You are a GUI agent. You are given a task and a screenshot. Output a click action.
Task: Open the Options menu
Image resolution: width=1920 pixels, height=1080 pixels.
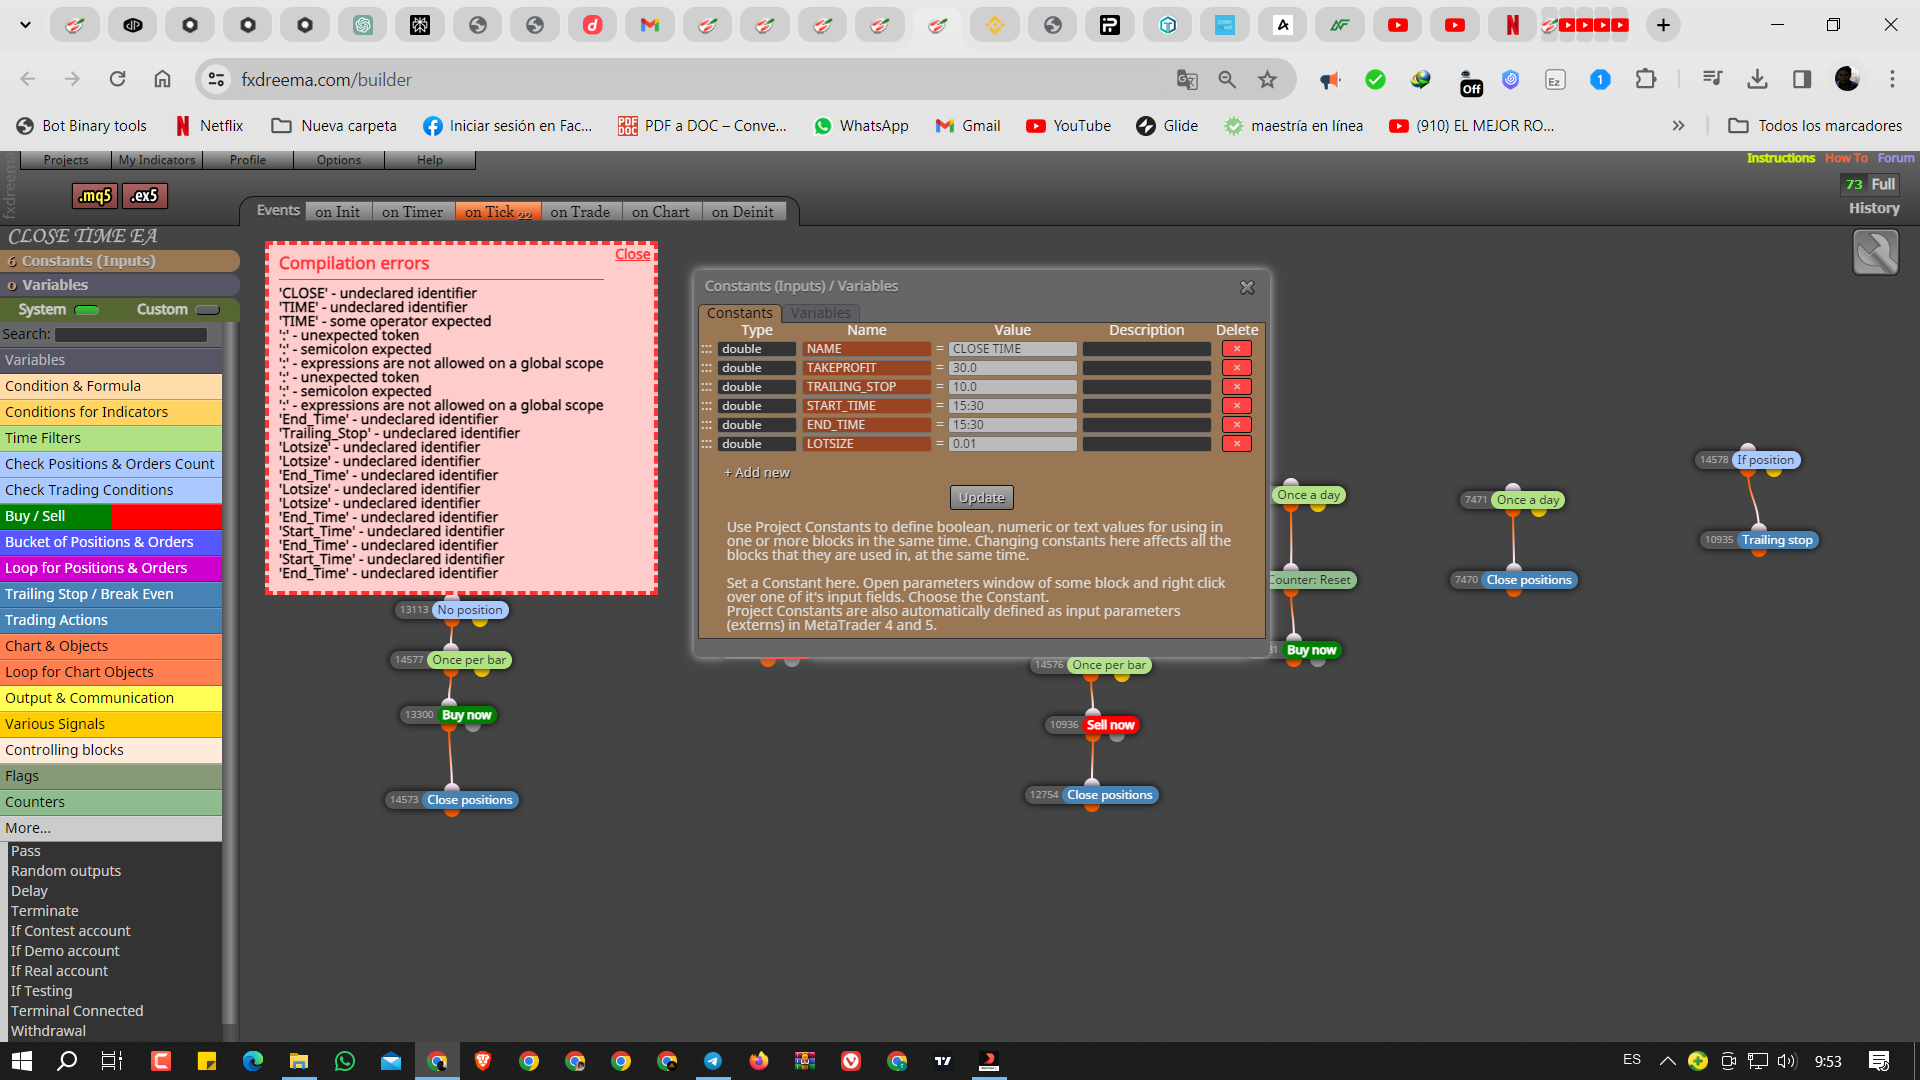[x=339, y=160]
